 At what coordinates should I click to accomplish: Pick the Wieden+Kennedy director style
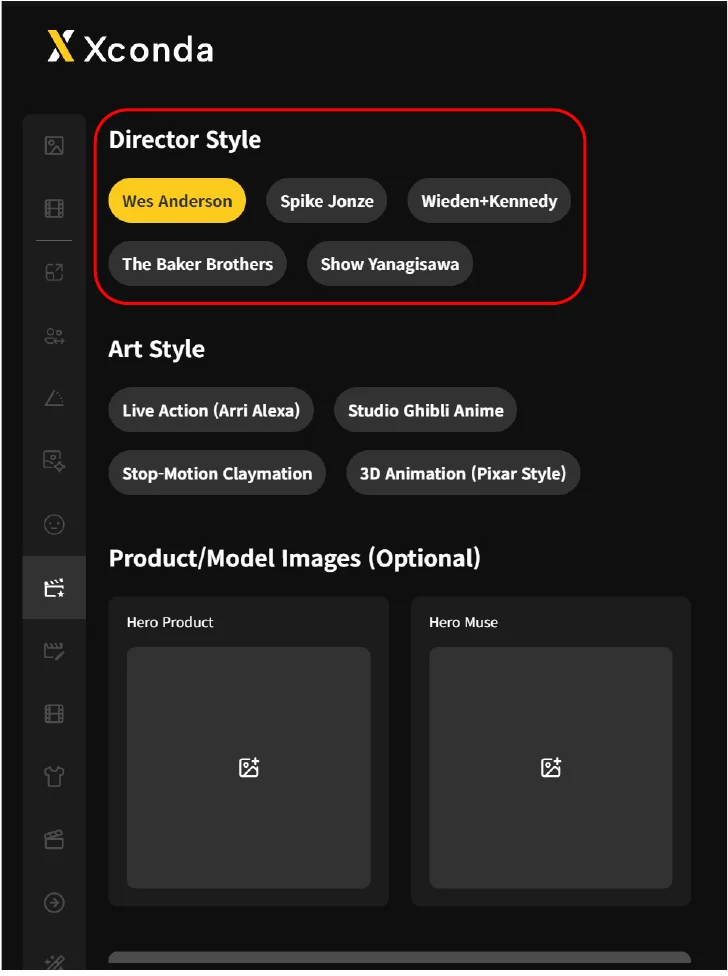pyautogui.click(x=489, y=201)
